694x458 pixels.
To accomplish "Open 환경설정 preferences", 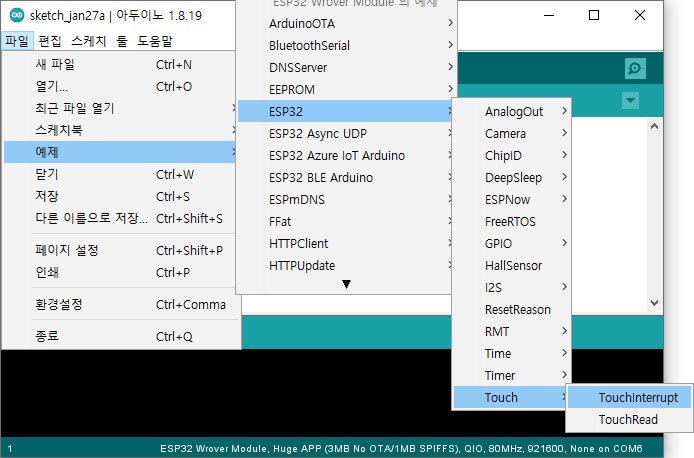I will [120, 304].
